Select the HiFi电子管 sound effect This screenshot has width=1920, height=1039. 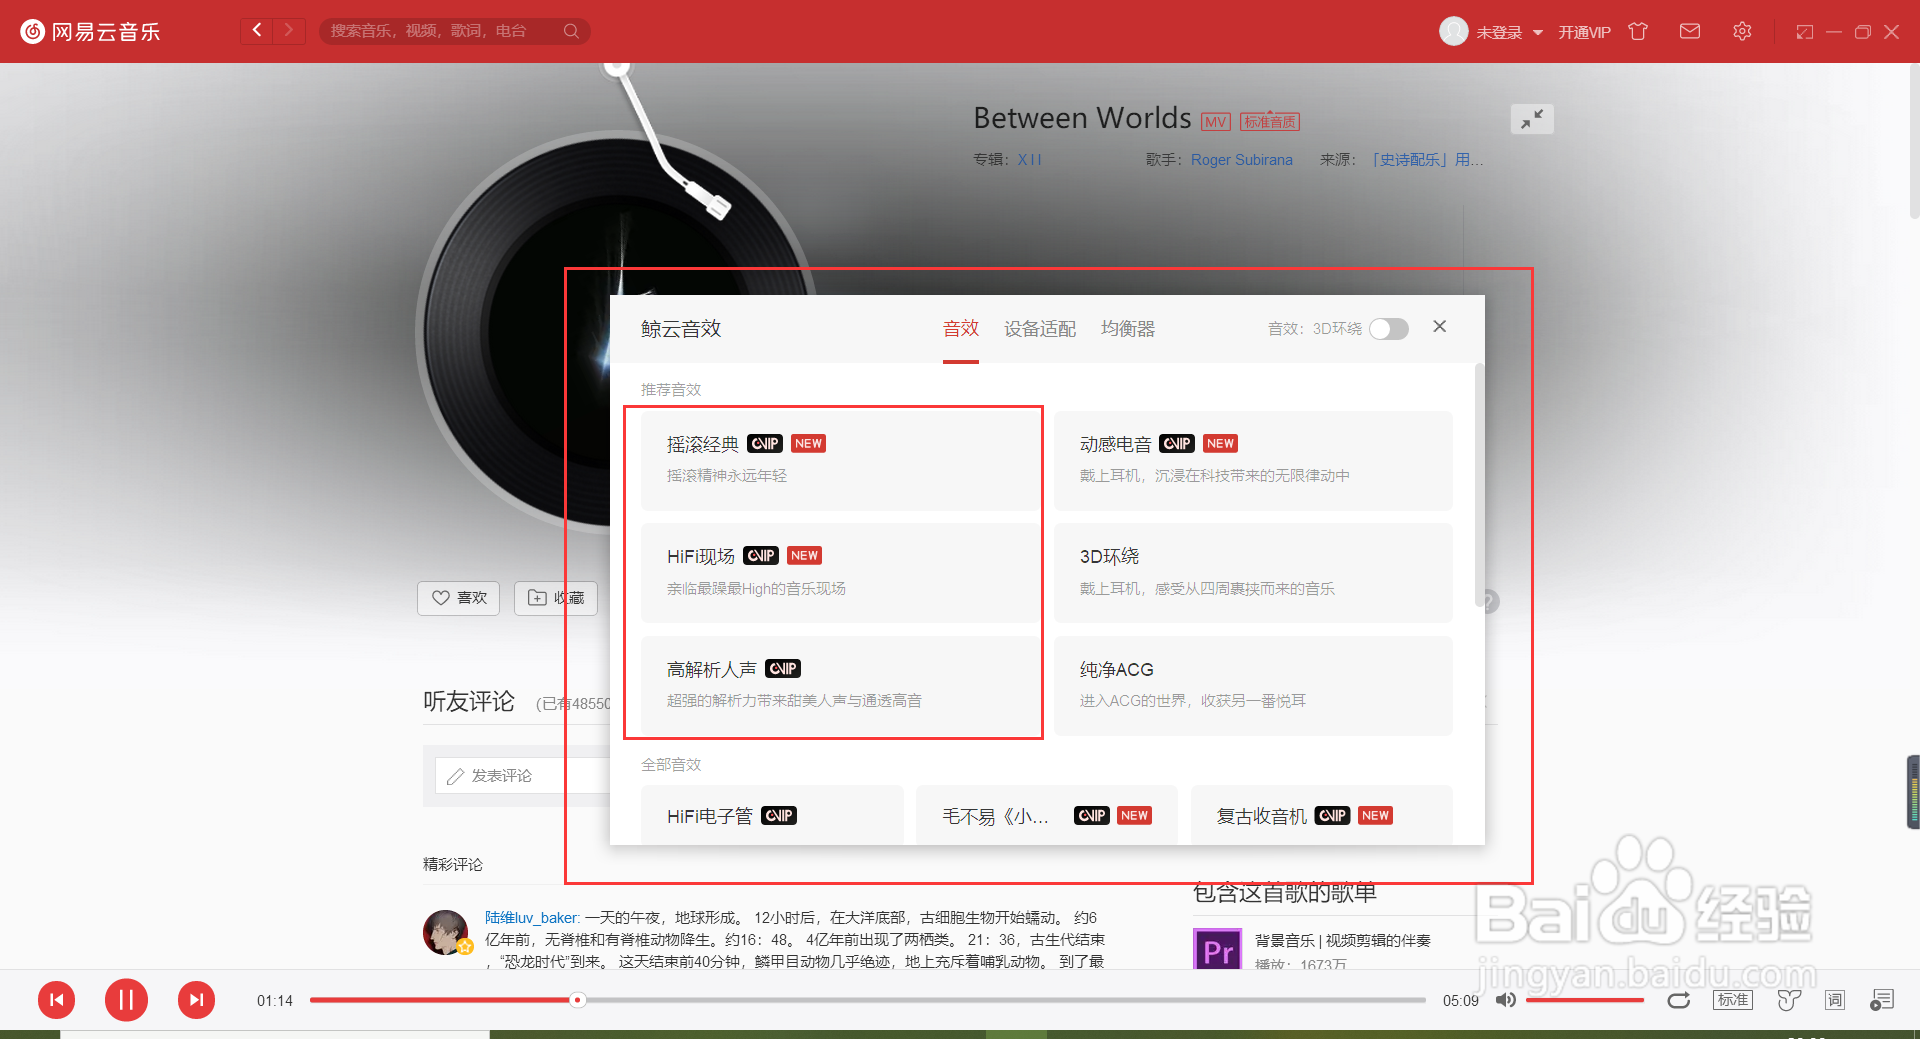click(772, 815)
